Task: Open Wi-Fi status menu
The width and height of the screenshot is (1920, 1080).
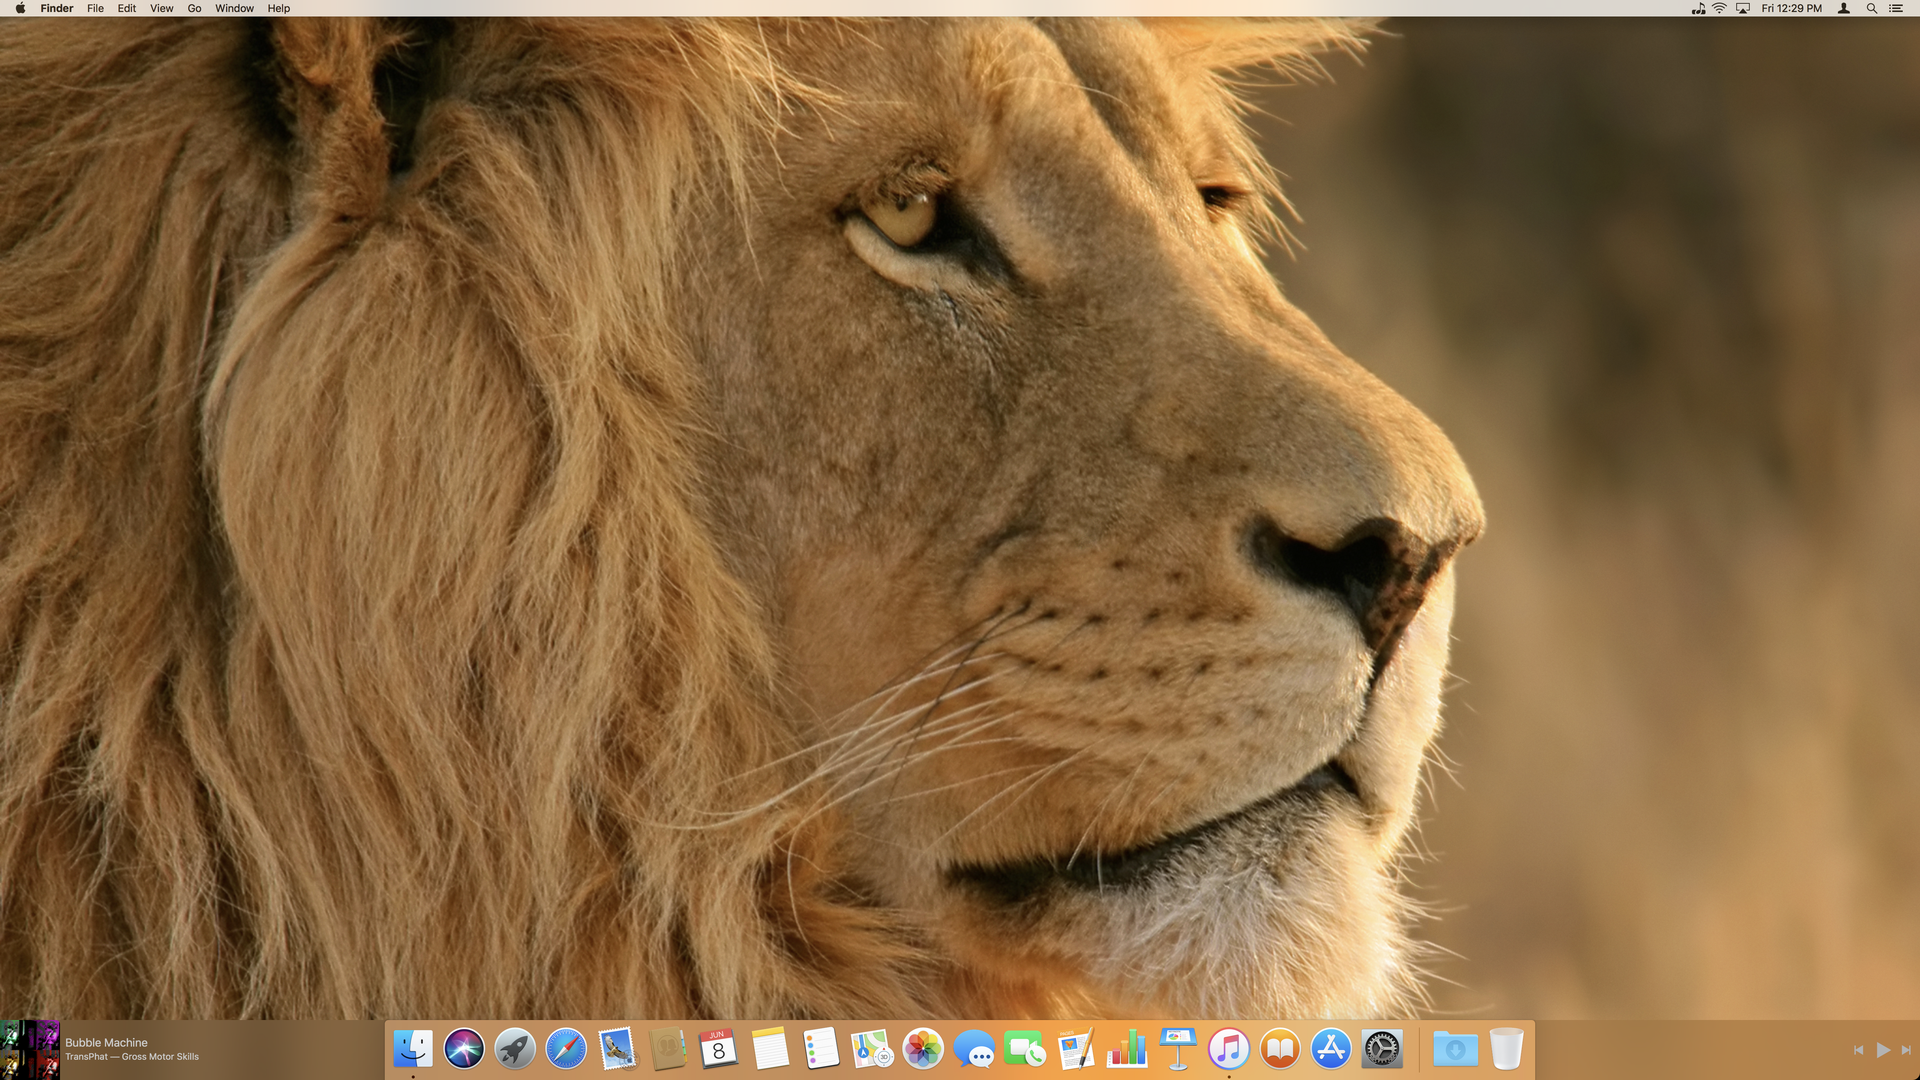Action: [x=1720, y=8]
